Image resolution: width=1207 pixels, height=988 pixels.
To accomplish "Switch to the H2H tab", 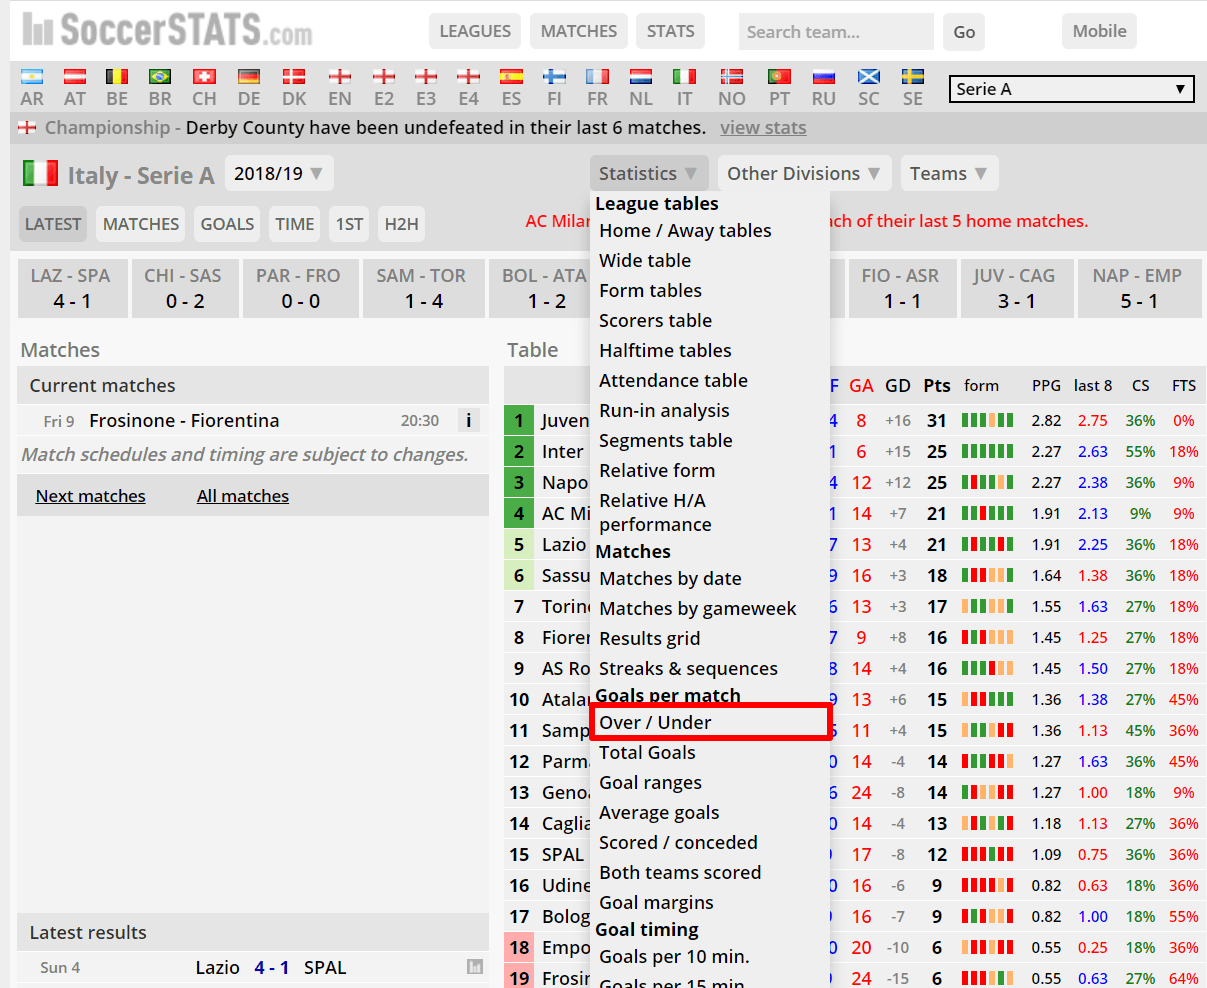I will coord(401,224).
